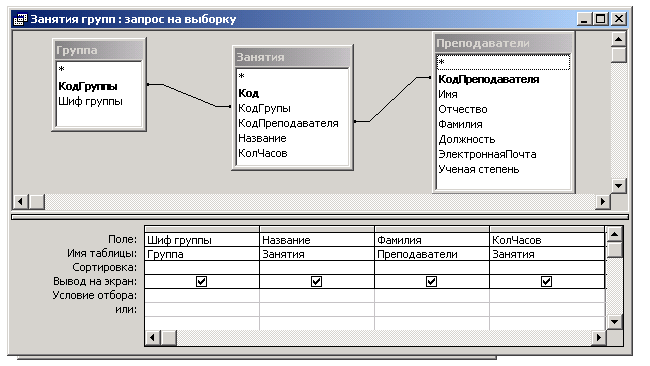650x366 pixels.
Task: Click left arrow of table pane horizontal scrollbar
Action: coord(20,202)
